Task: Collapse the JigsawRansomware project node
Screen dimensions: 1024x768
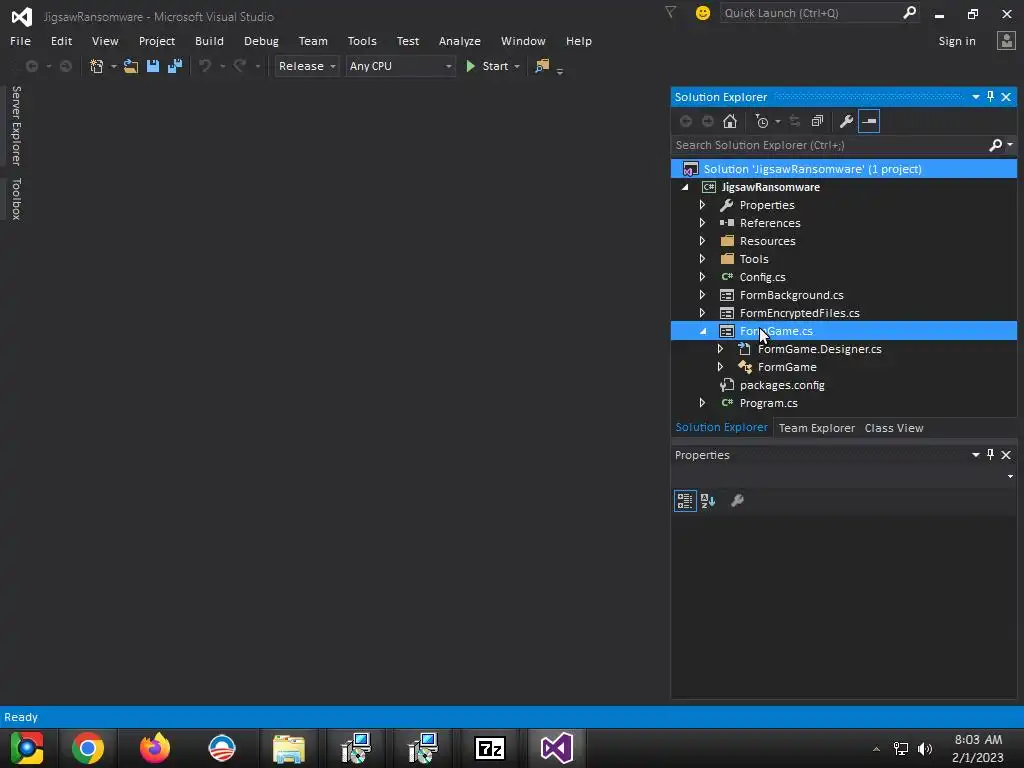Action: (x=685, y=187)
